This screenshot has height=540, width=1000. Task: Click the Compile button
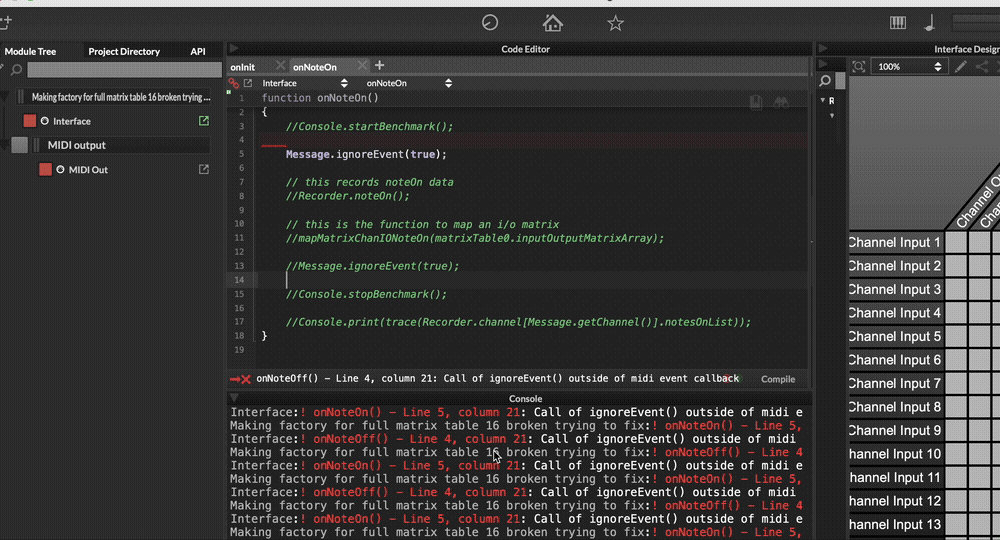778,379
